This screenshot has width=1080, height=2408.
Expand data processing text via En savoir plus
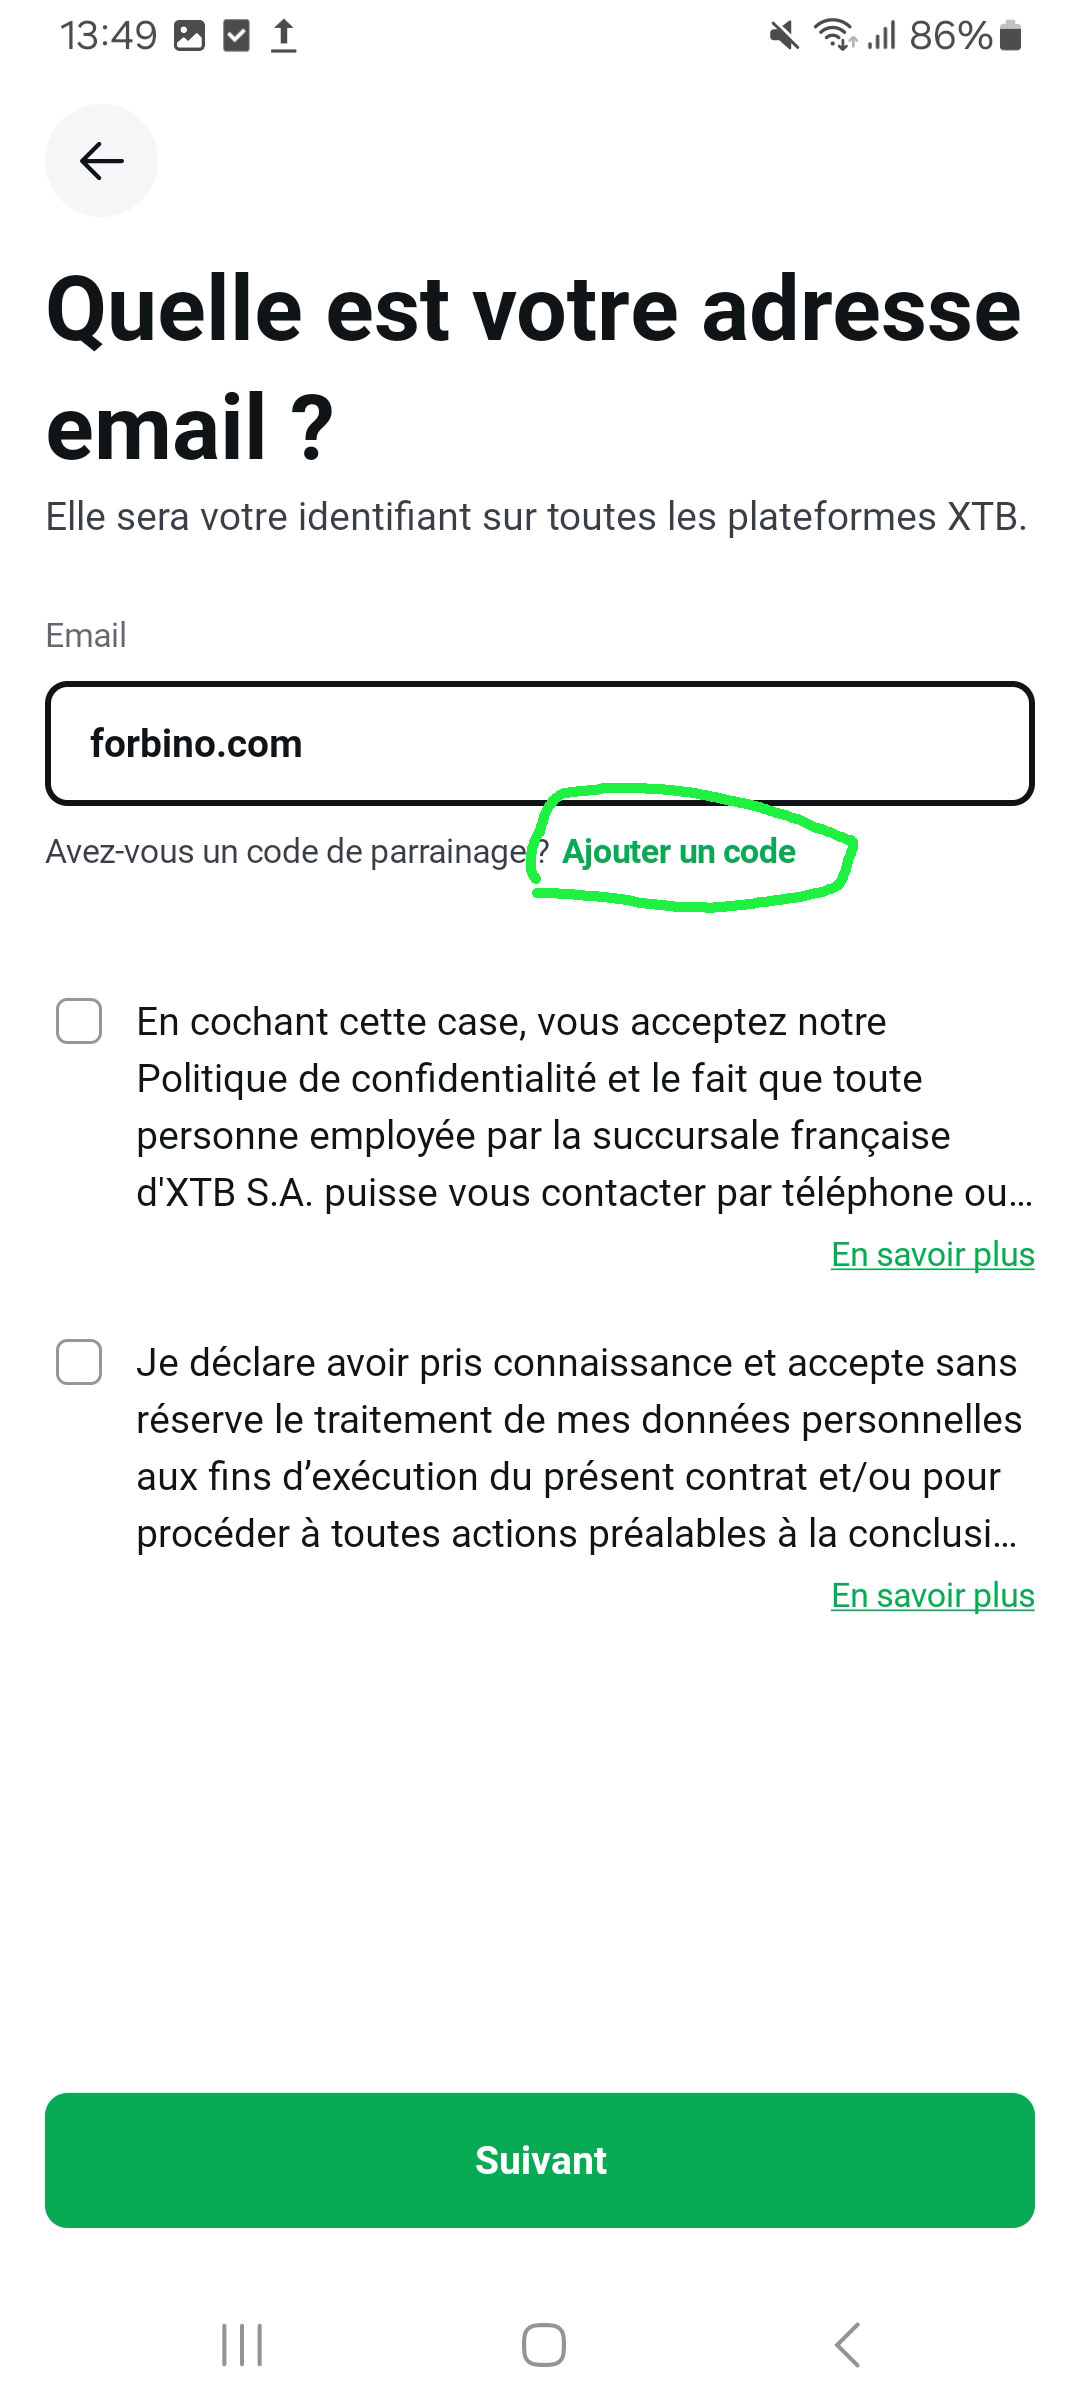pyautogui.click(x=932, y=1595)
